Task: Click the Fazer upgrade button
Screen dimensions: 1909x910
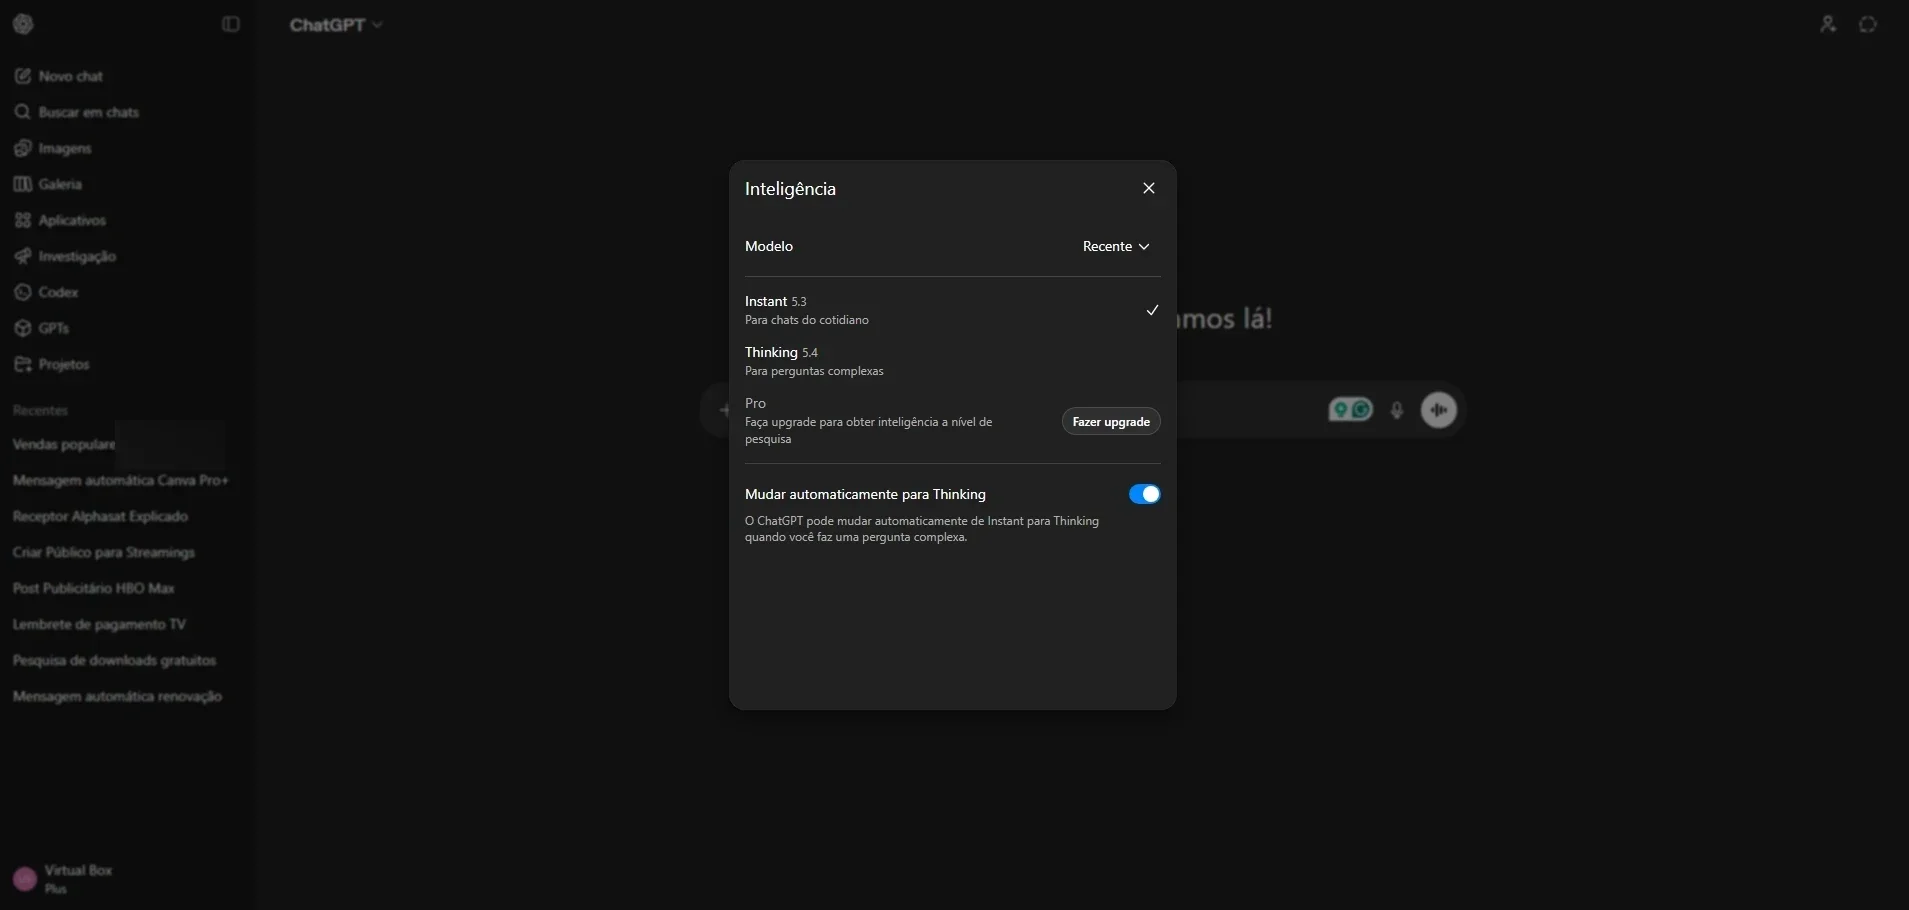Action: [x=1111, y=422]
